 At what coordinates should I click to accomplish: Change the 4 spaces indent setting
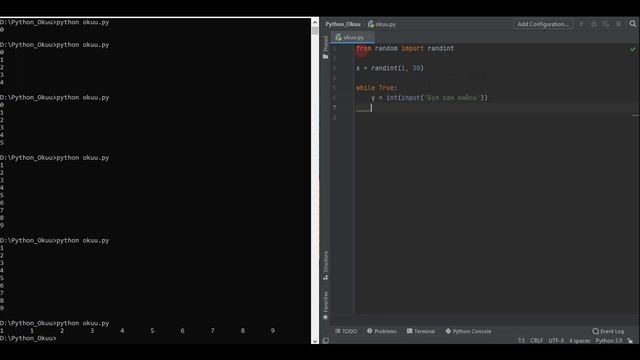tap(580, 340)
